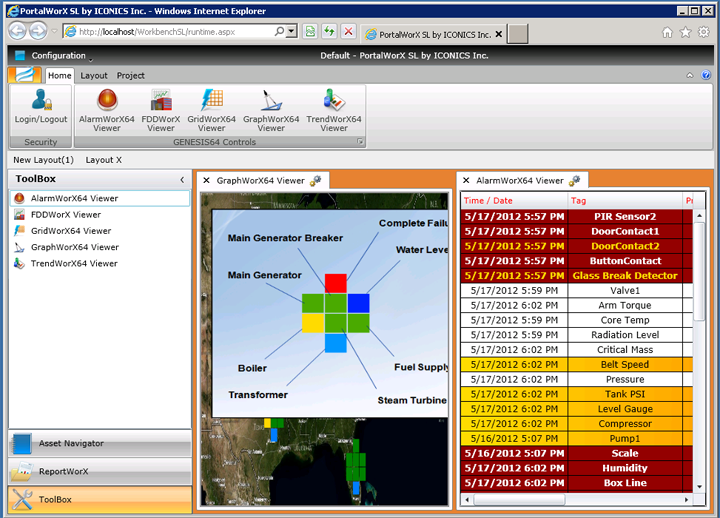The image size is (720, 518).
Task: Open the address bar dropdown arrow
Action: pyautogui.click(x=291, y=31)
